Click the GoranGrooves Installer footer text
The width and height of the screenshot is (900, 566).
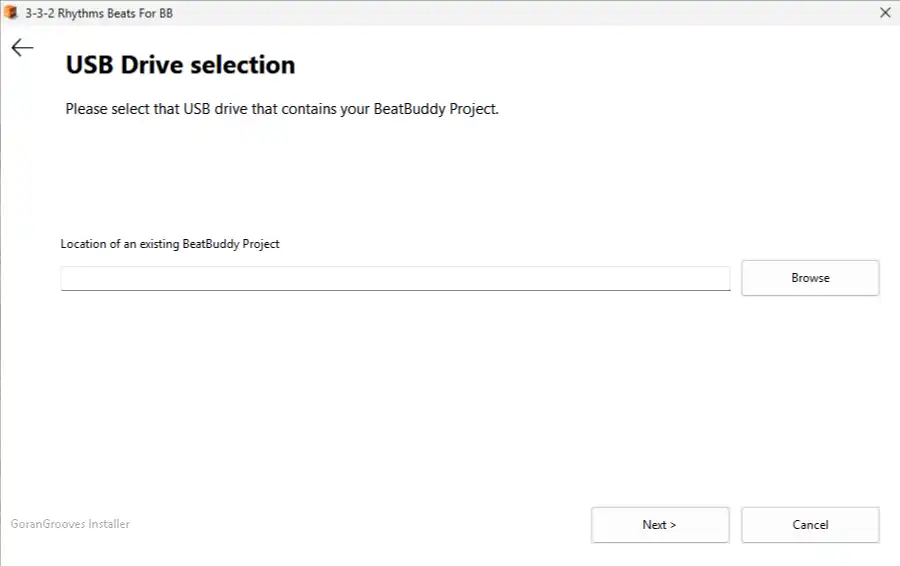(x=70, y=524)
